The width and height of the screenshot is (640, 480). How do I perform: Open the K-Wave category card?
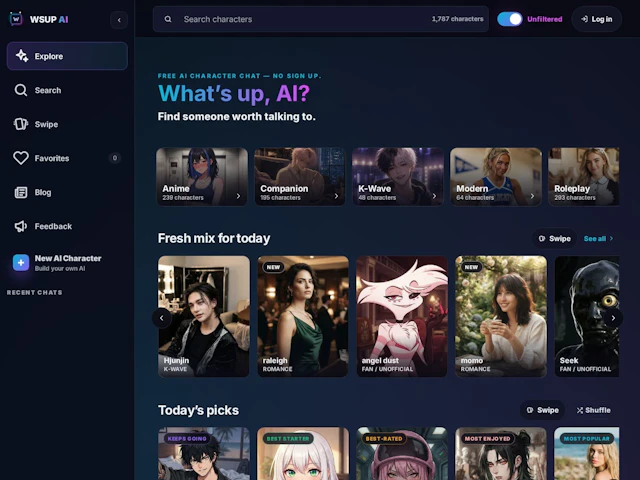point(398,177)
